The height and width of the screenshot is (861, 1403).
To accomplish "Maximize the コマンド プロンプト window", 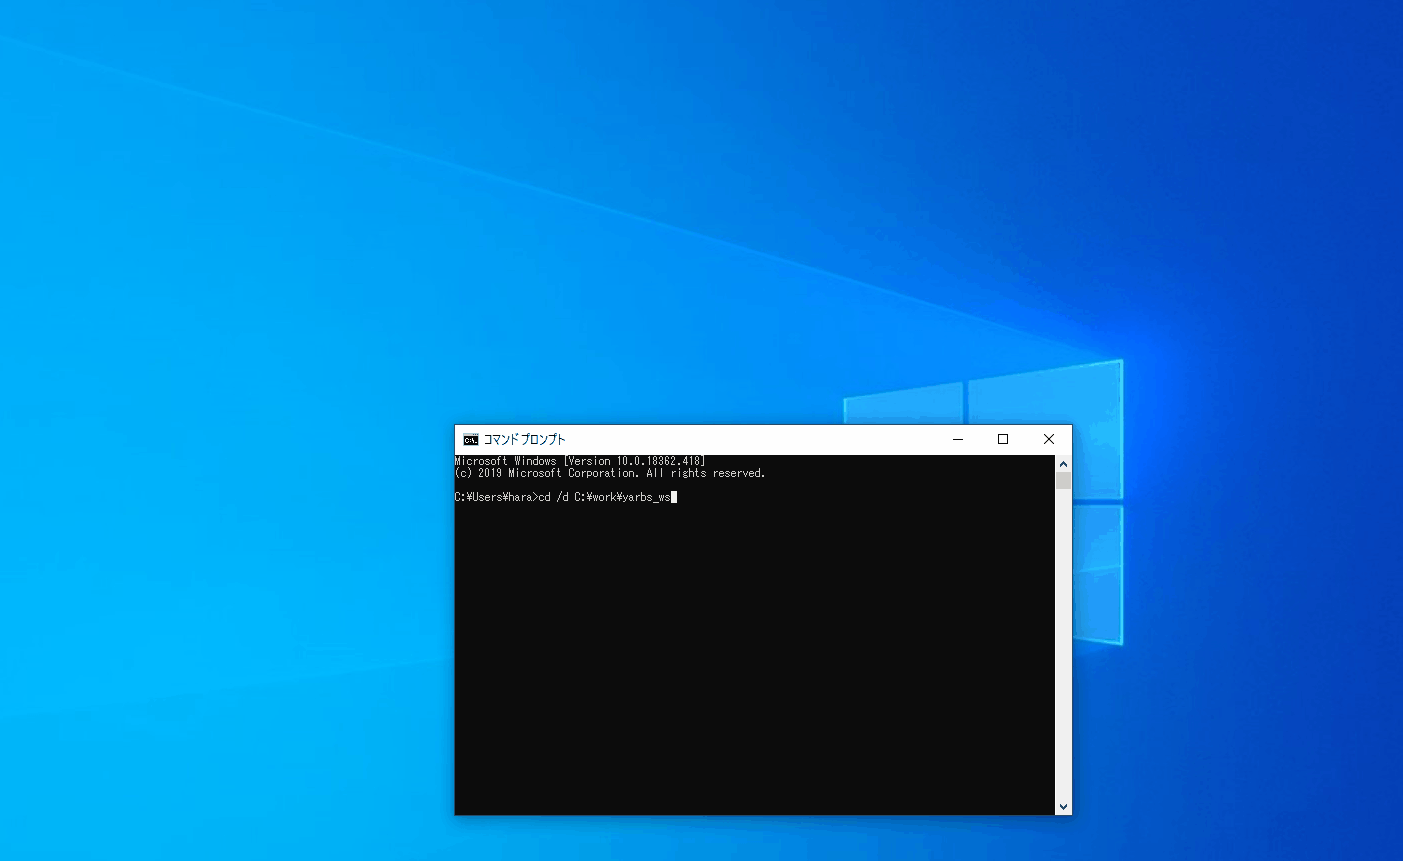I will click(1003, 439).
